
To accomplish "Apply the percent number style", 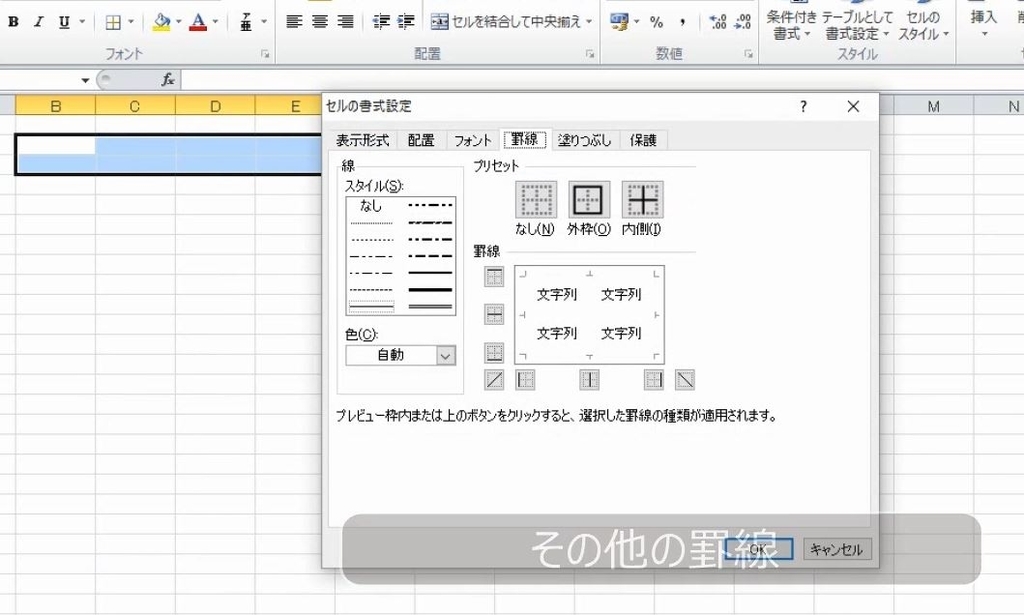I will [x=656, y=21].
